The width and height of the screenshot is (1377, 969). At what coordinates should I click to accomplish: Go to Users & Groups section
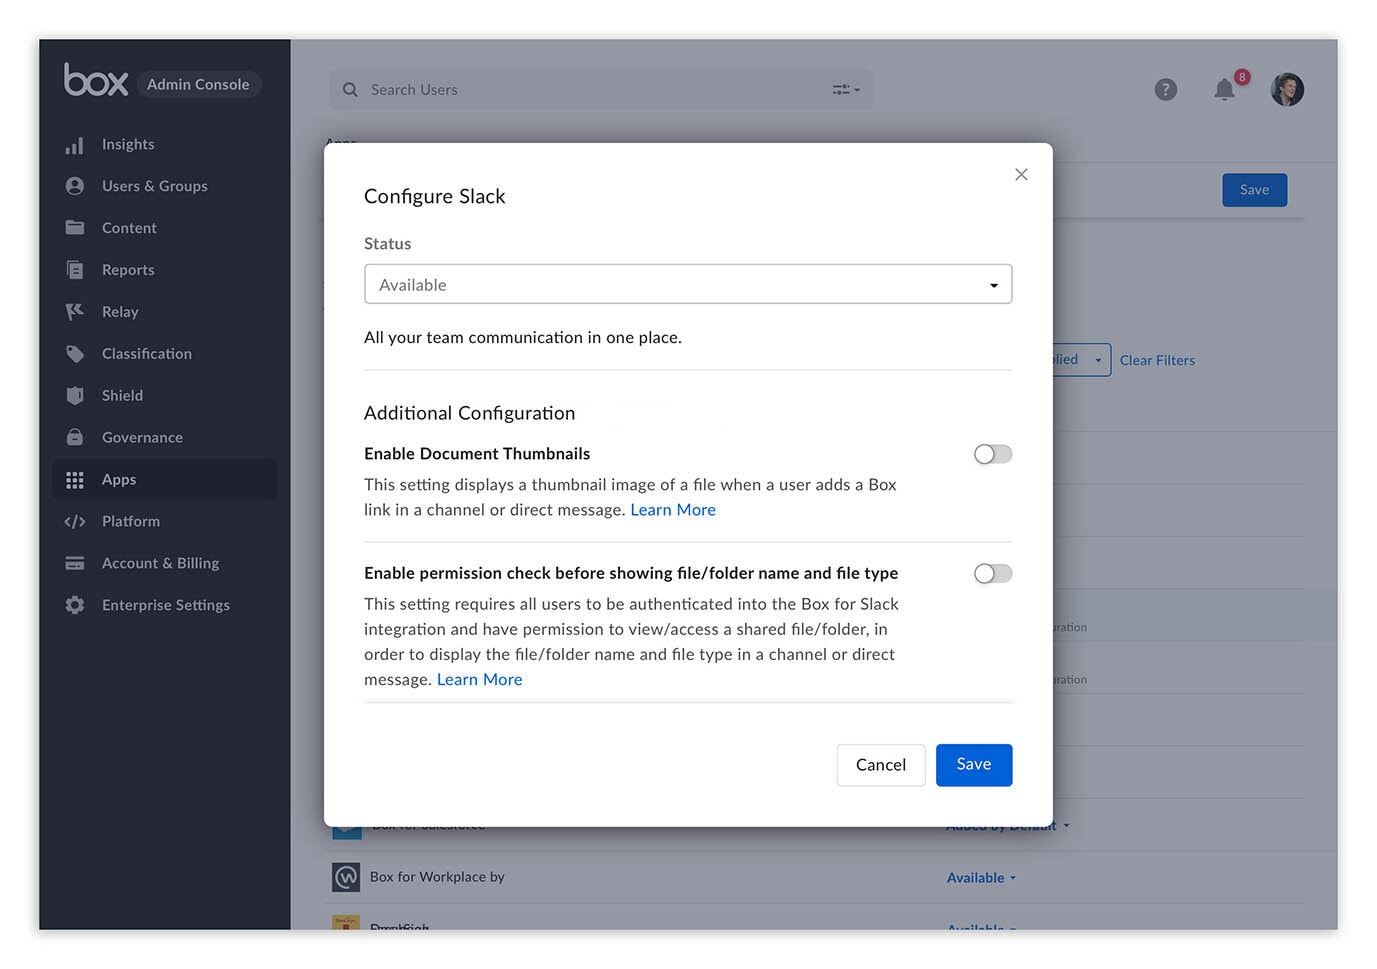pos(155,186)
